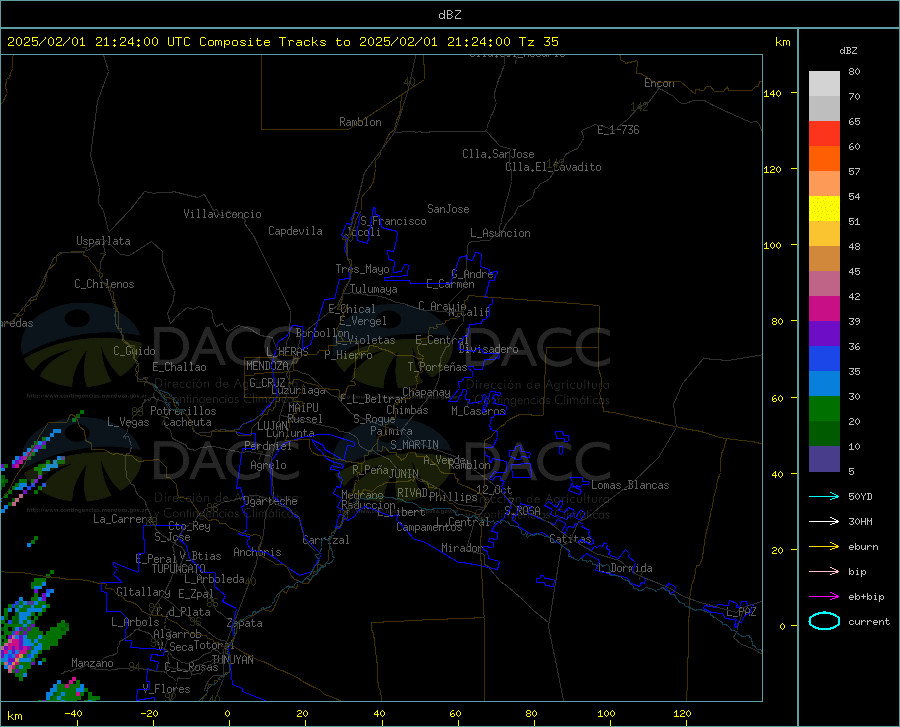Click the Uspallata map label

pyautogui.click(x=103, y=241)
